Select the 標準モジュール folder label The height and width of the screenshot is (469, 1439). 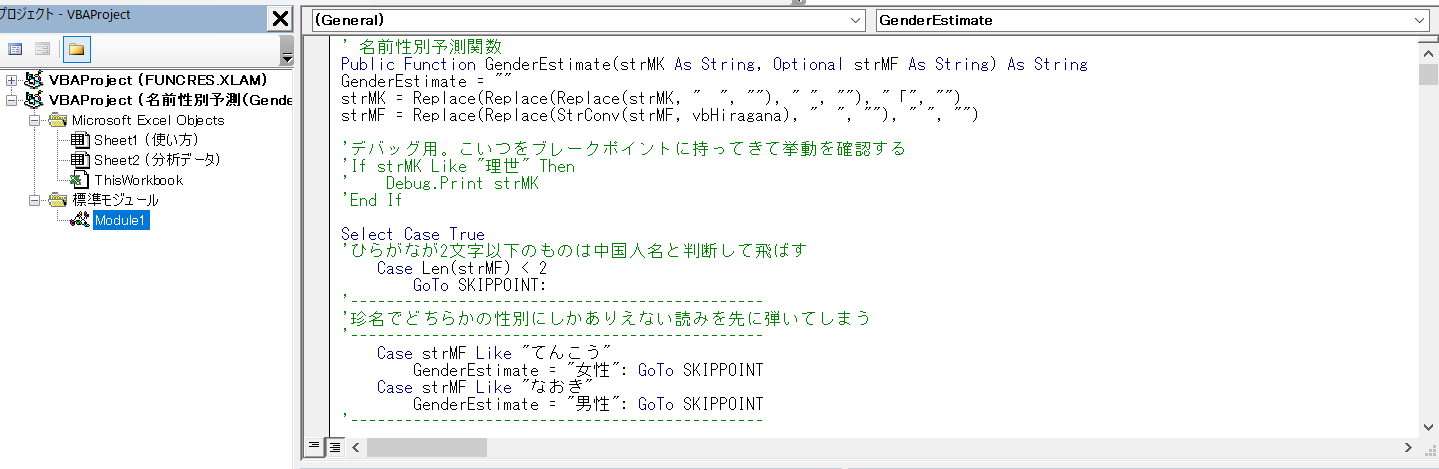tap(115, 200)
